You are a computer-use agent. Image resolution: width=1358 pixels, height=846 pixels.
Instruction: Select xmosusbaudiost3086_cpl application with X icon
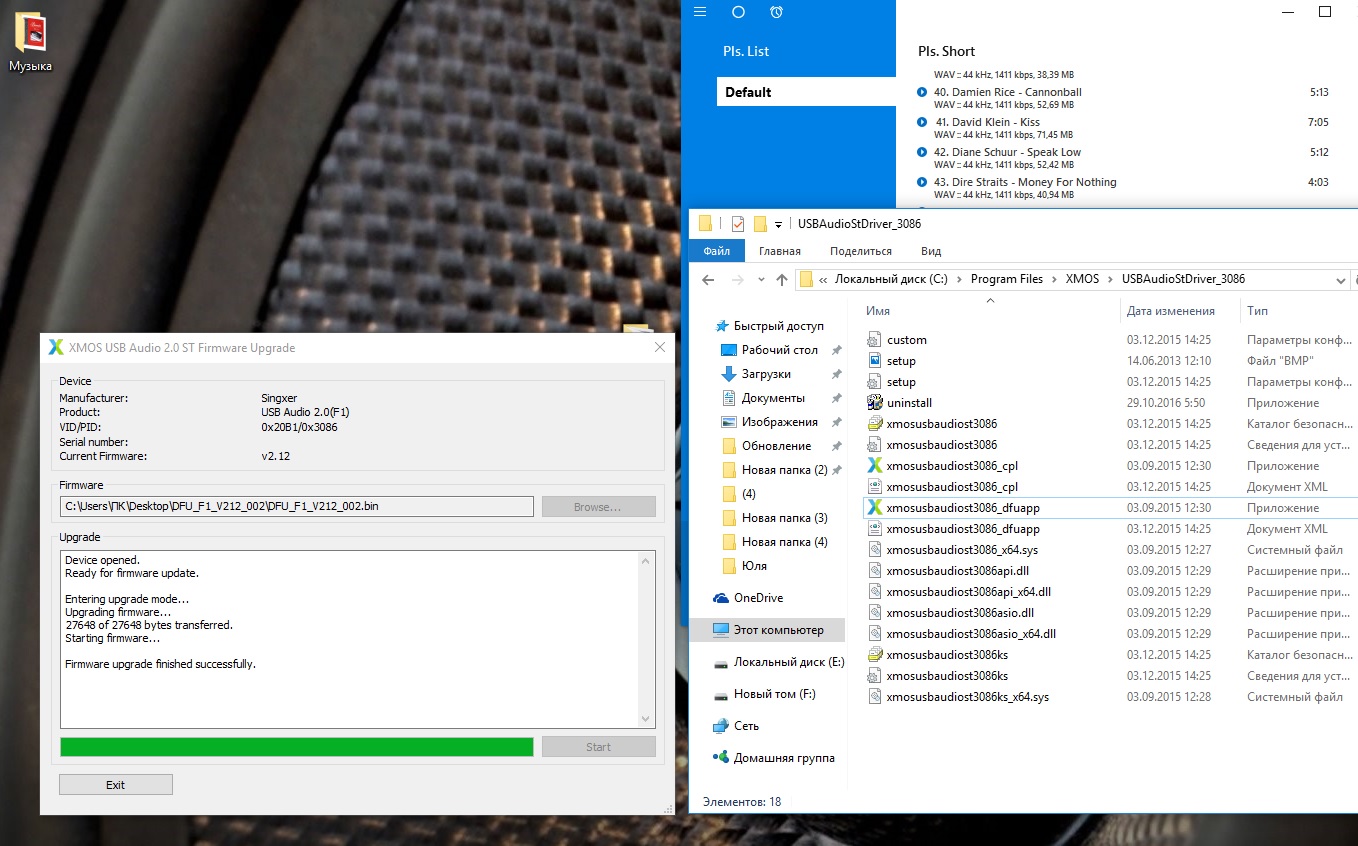(x=952, y=466)
